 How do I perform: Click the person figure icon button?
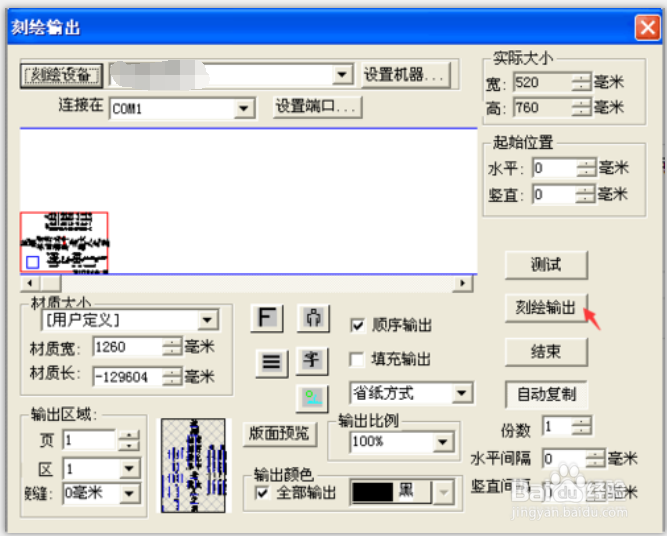click(x=313, y=318)
